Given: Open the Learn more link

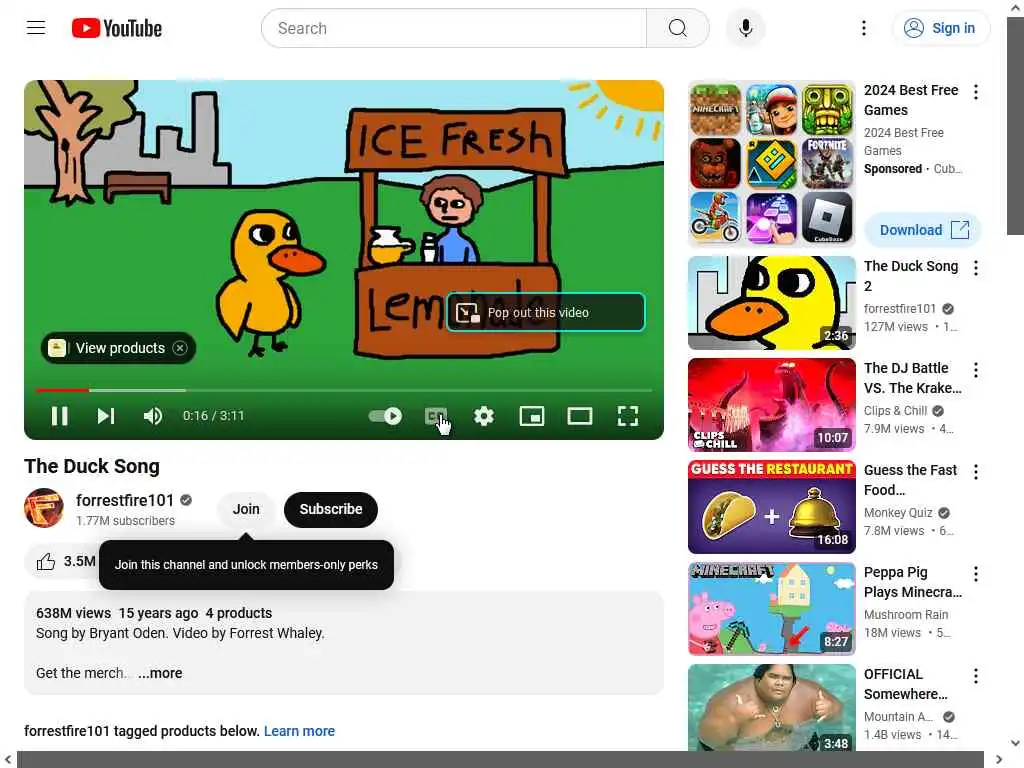Looking at the screenshot, I should tap(299, 731).
